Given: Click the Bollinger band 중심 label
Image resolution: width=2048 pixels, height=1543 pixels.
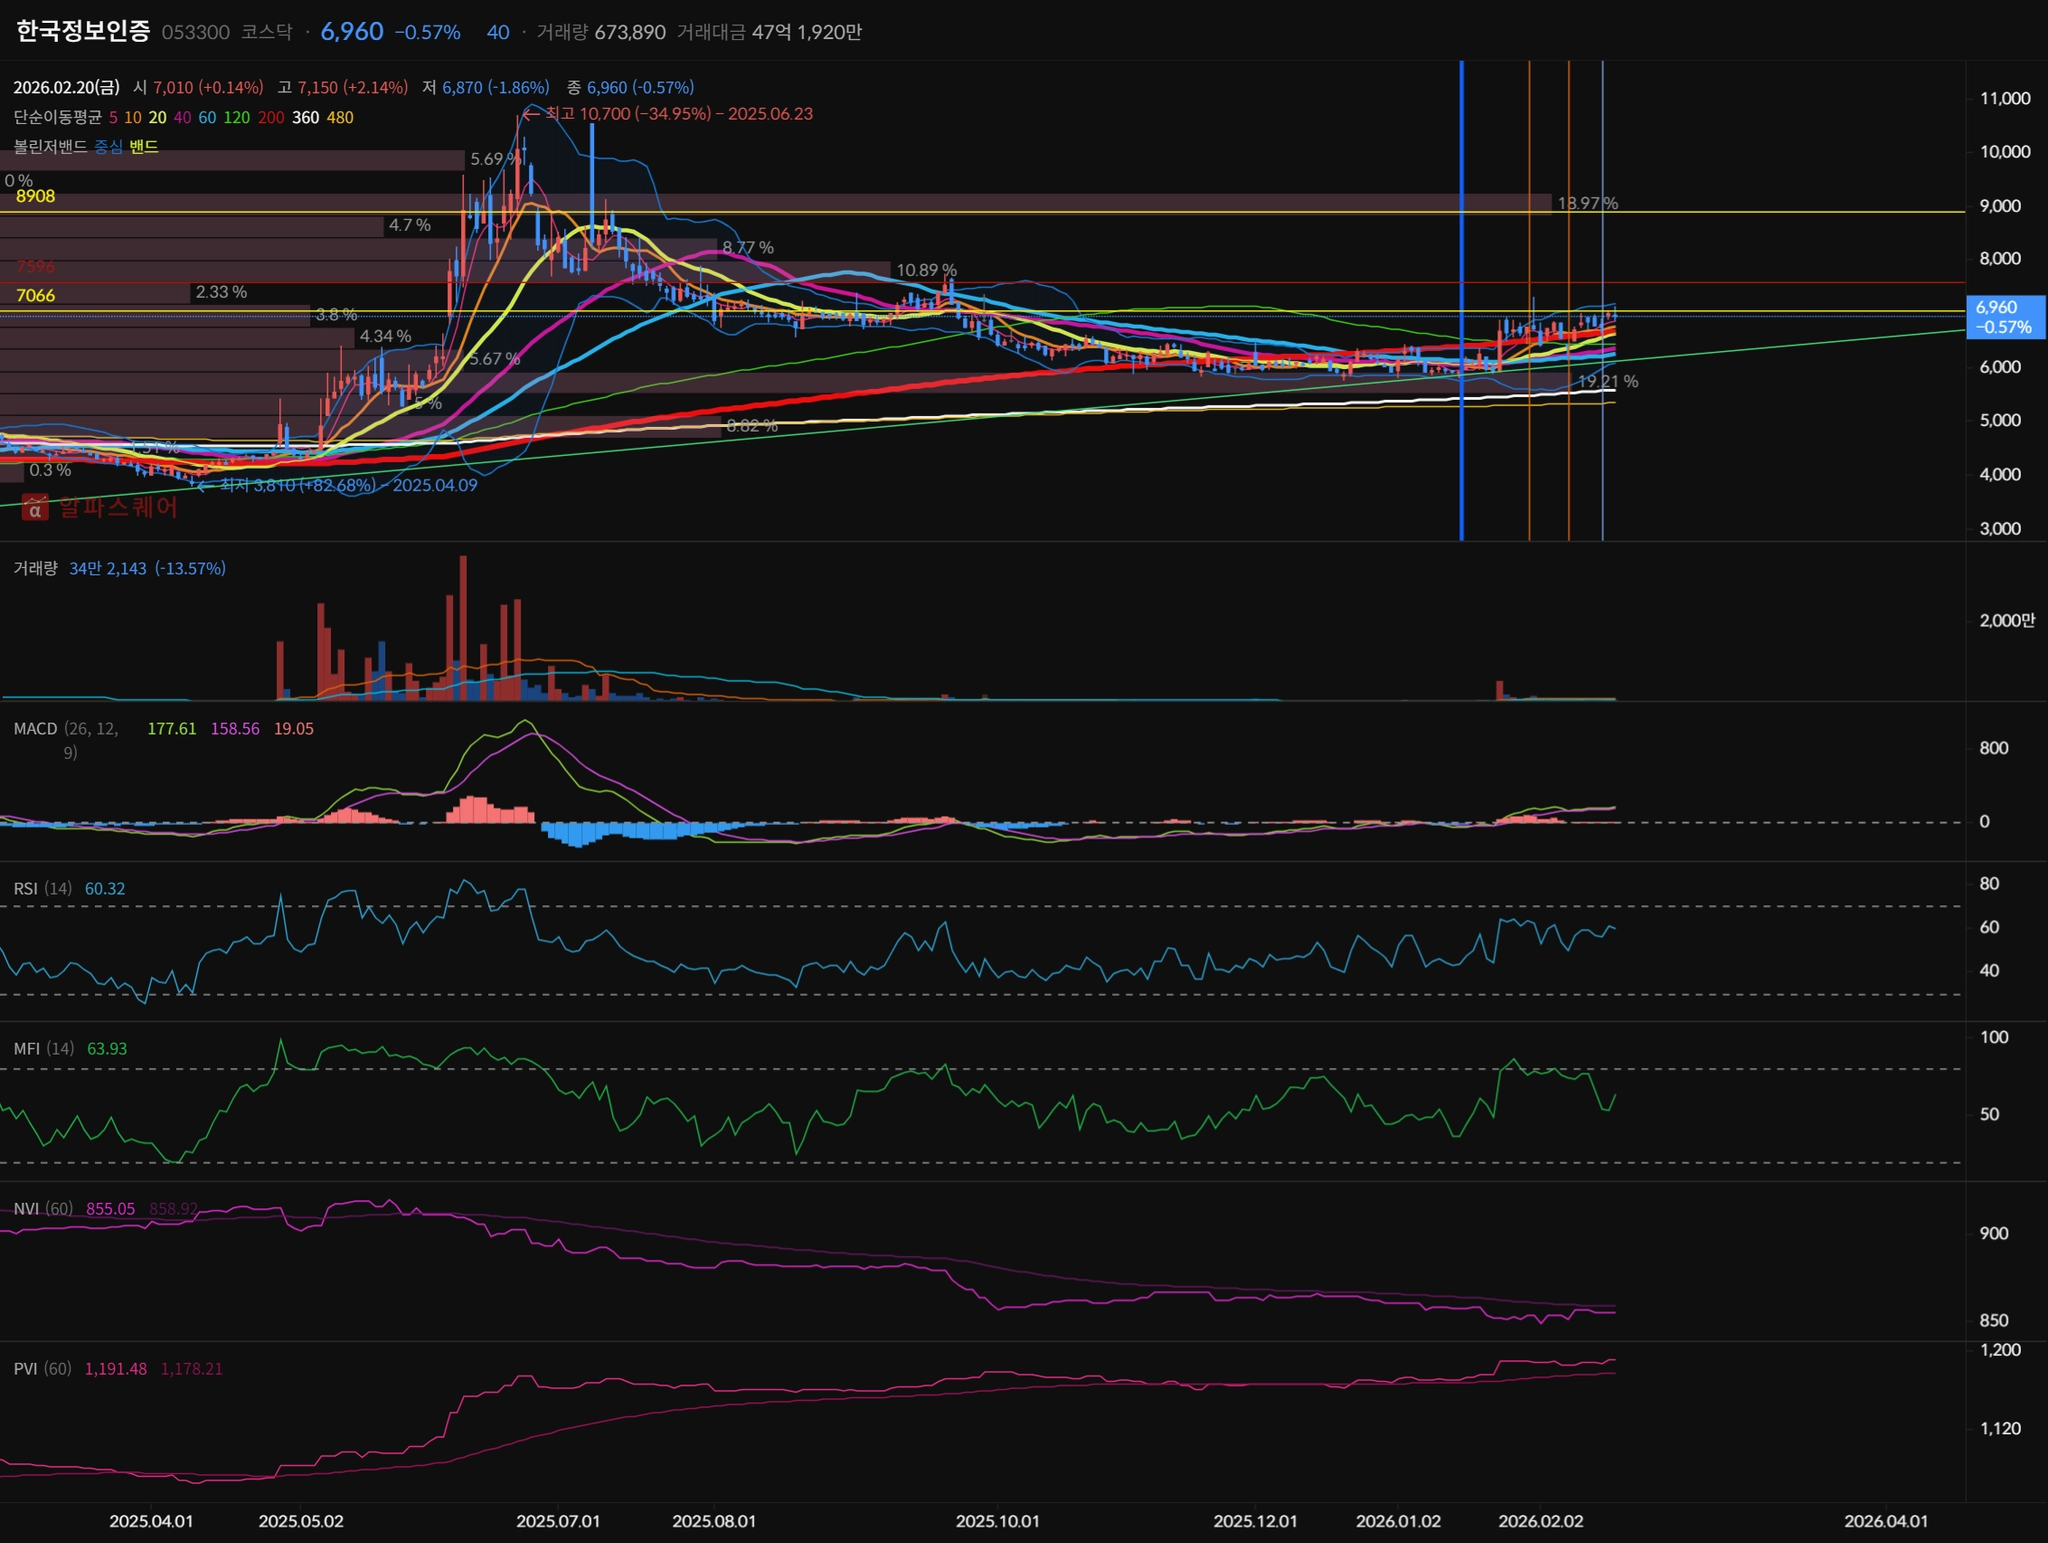Looking at the screenshot, I should point(108,147).
